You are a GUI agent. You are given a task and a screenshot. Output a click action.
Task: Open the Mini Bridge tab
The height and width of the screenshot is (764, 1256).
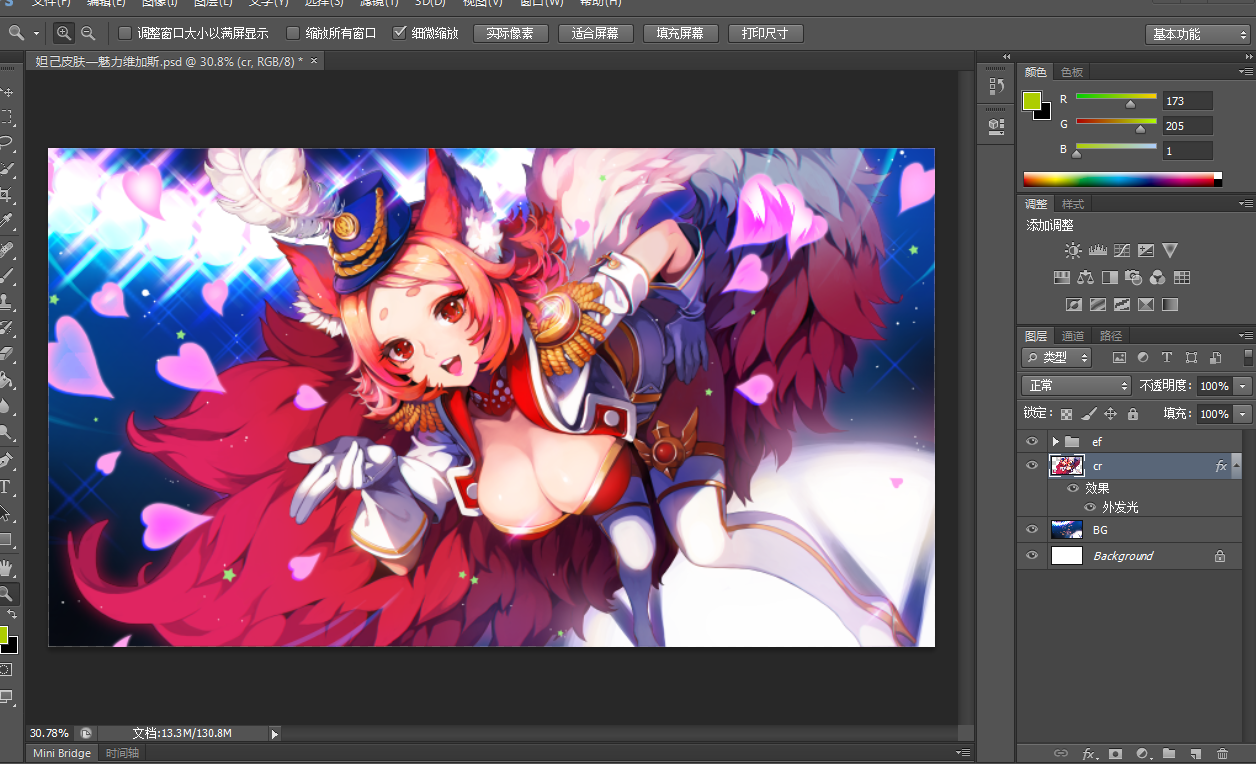(x=62, y=753)
